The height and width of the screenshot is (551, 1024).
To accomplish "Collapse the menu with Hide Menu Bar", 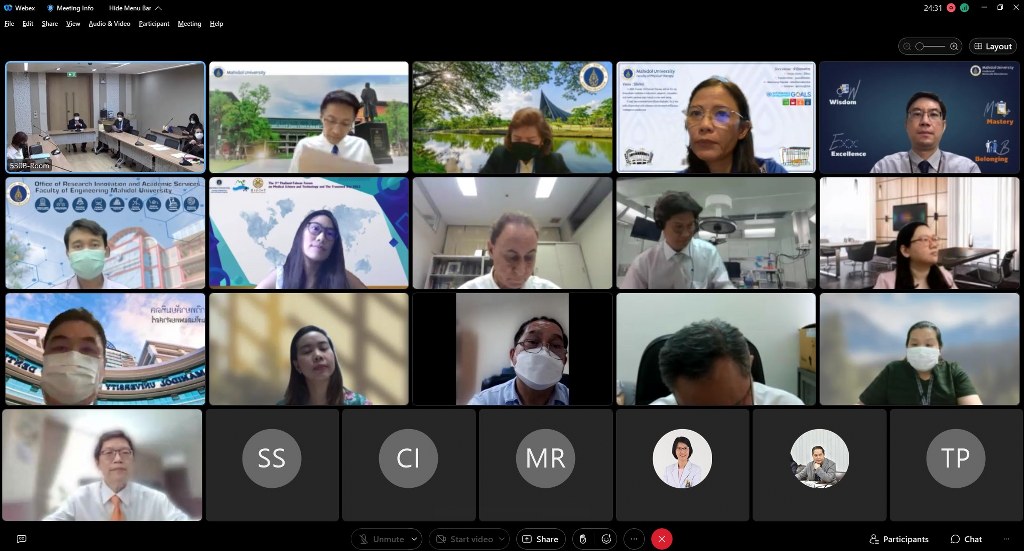I will pos(131,8).
